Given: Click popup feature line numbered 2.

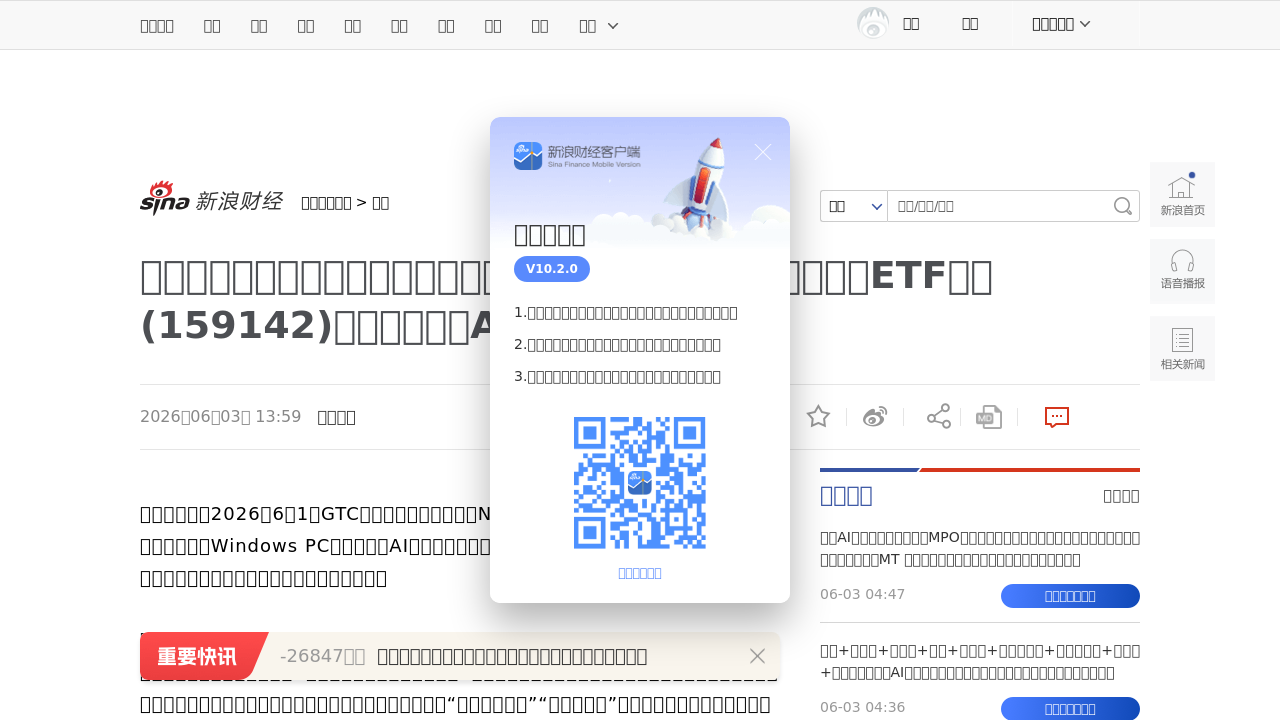Looking at the screenshot, I should pyautogui.click(x=618, y=345).
